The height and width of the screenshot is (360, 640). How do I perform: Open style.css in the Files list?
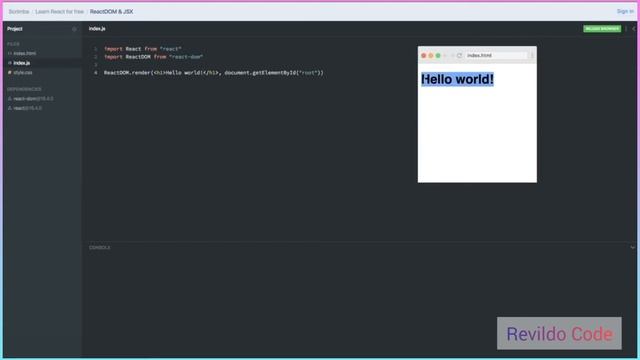(x=22, y=73)
